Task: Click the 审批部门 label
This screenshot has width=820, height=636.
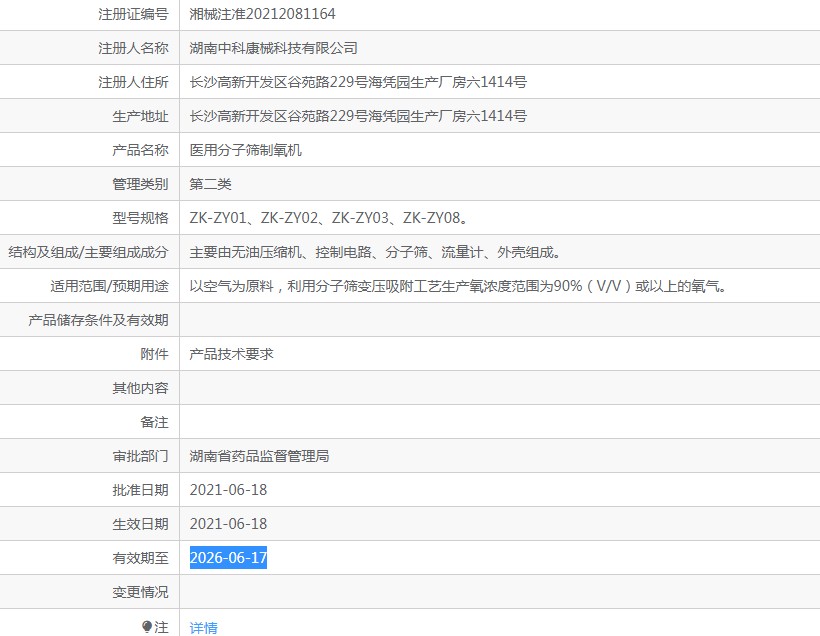Action: [140, 456]
